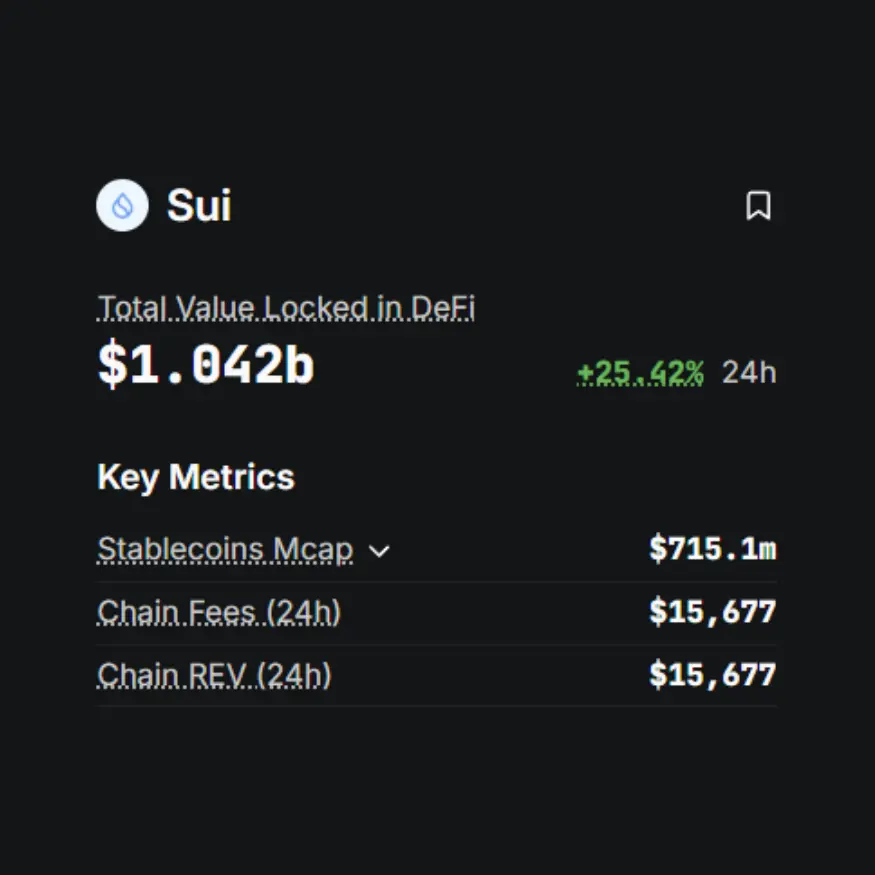Select the $1.042b TVL value

click(206, 366)
